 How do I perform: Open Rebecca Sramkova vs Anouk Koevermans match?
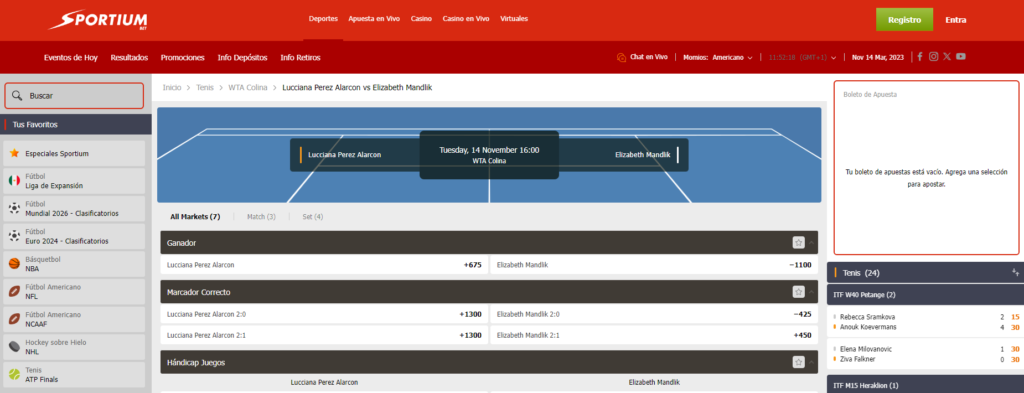(925, 322)
